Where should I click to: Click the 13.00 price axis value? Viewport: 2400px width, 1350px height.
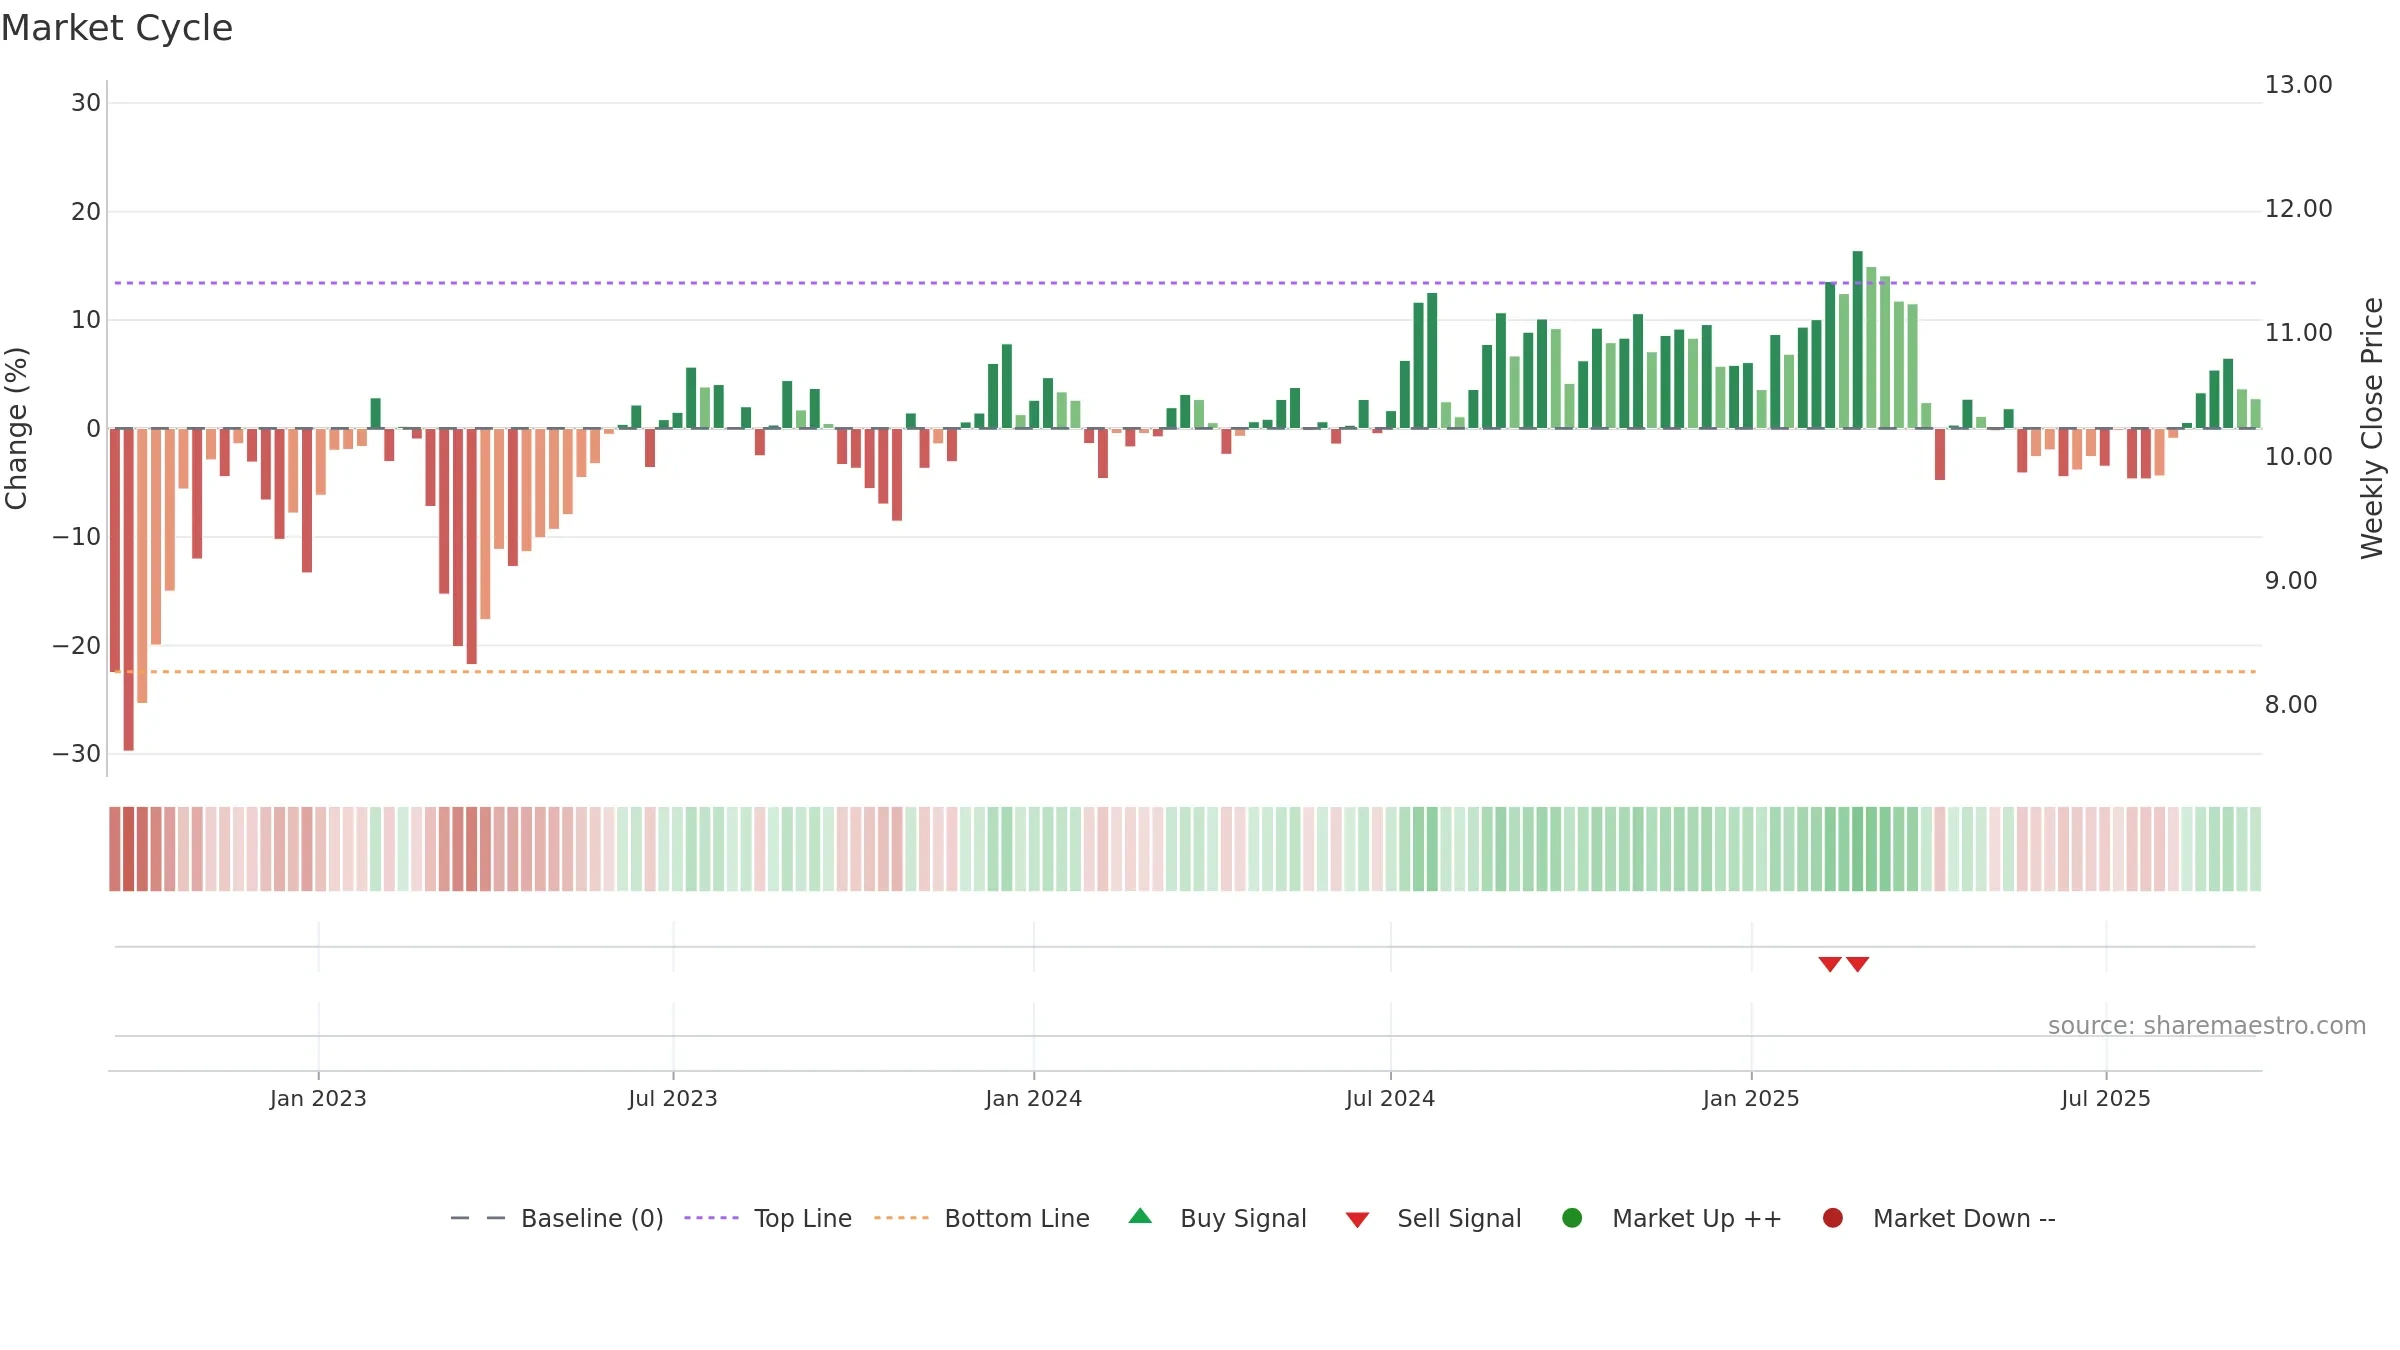(x=2298, y=85)
